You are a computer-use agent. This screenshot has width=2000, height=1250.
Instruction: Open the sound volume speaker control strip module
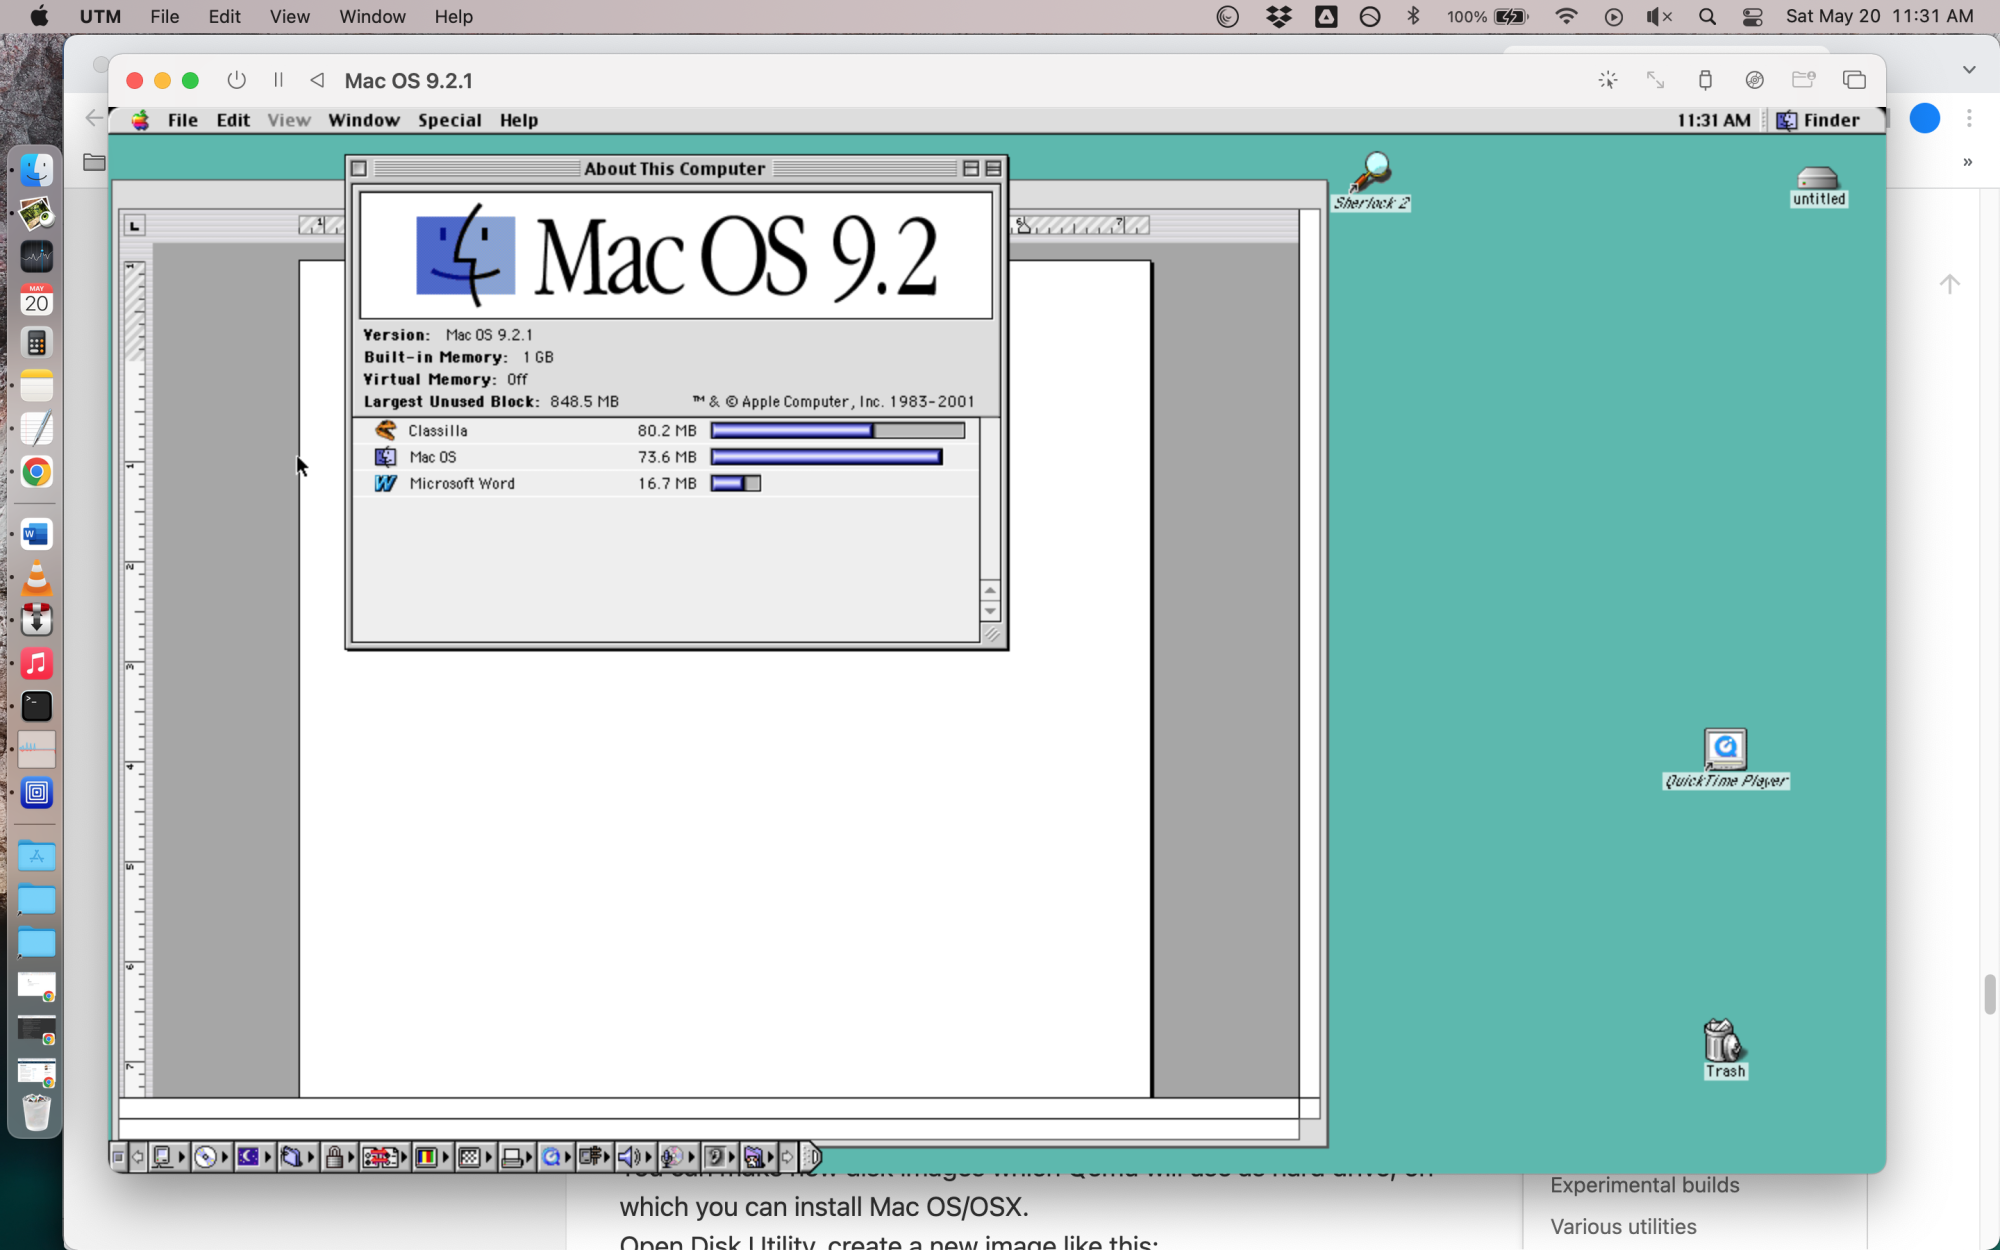628,1157
